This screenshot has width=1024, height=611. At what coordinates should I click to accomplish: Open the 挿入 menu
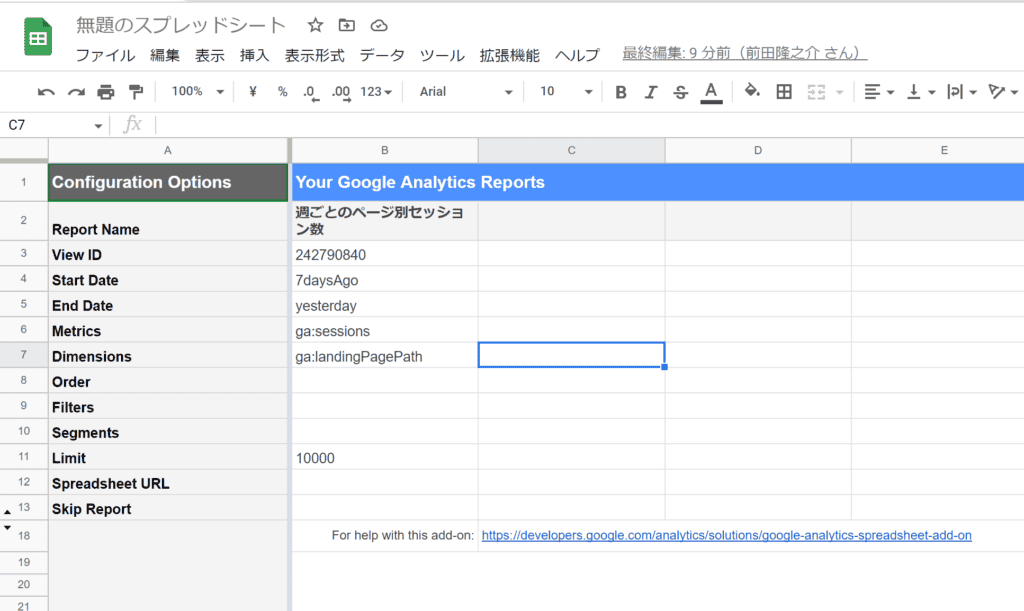255,55
